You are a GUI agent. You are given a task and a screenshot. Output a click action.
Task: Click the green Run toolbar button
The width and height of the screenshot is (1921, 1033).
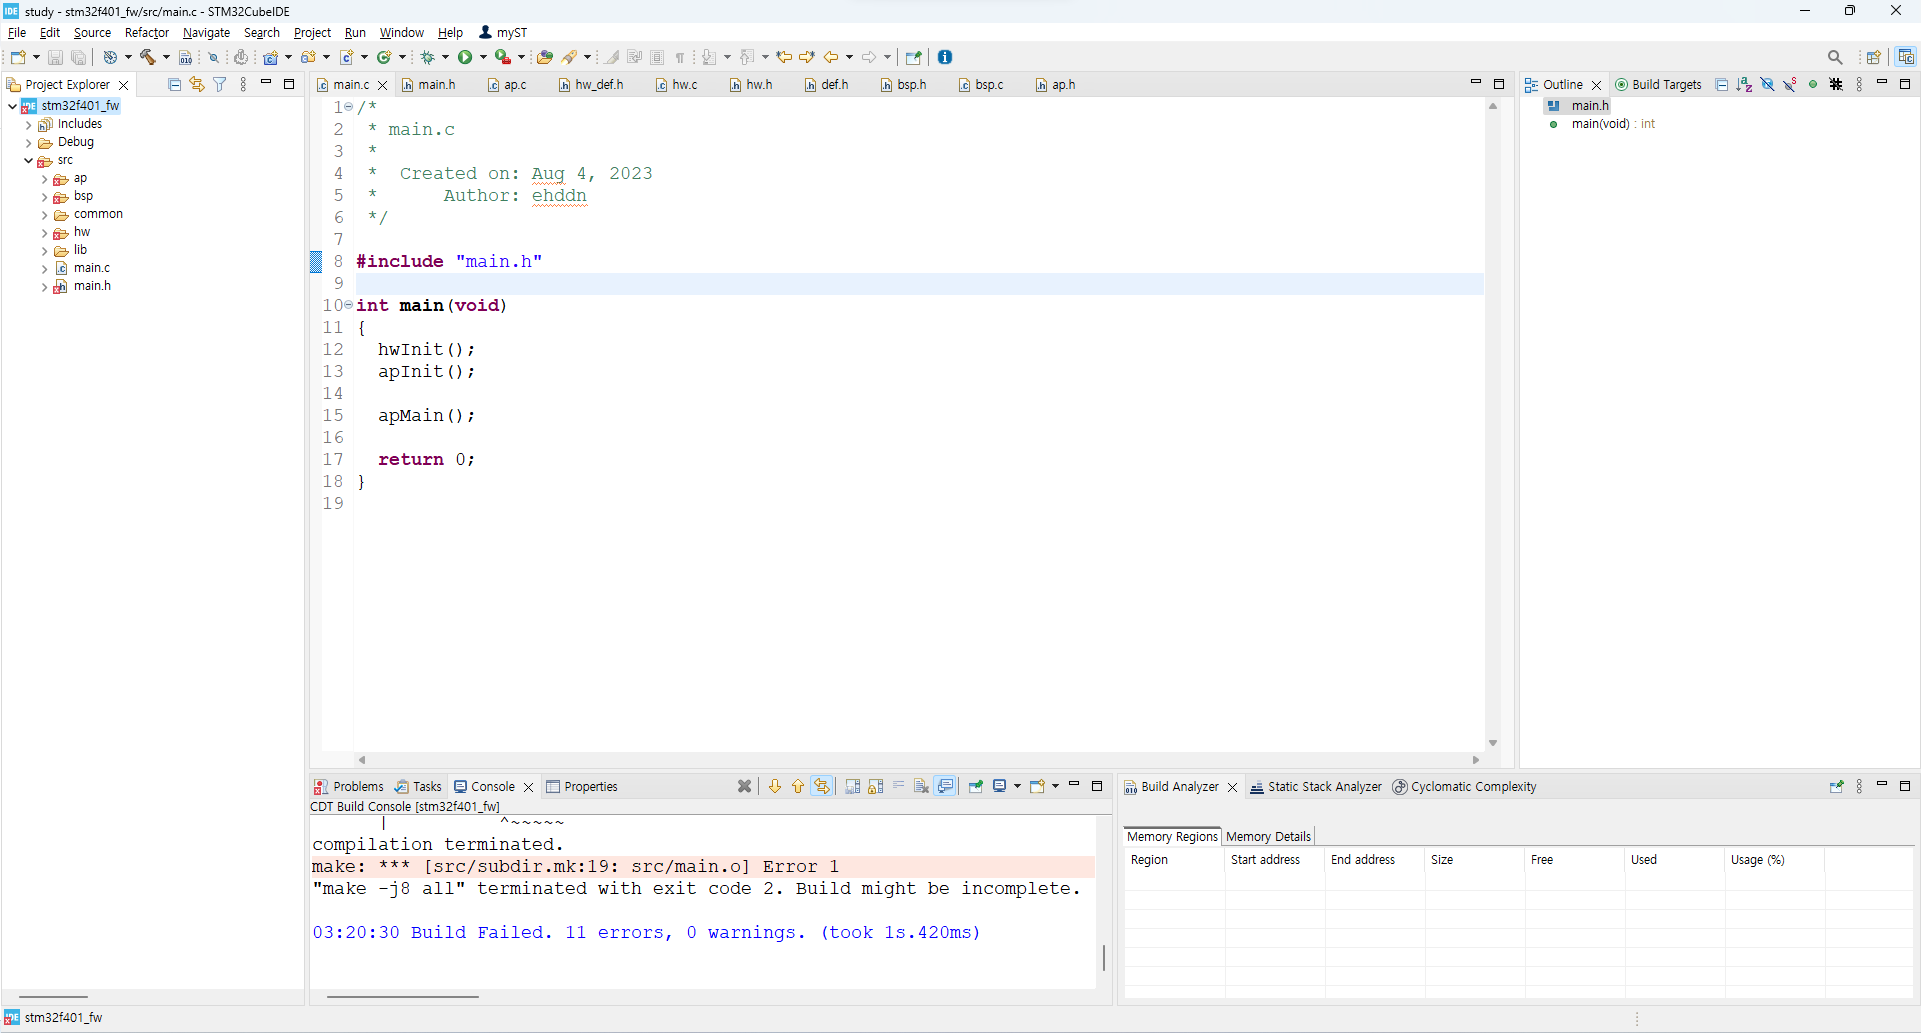click(465, 57)
